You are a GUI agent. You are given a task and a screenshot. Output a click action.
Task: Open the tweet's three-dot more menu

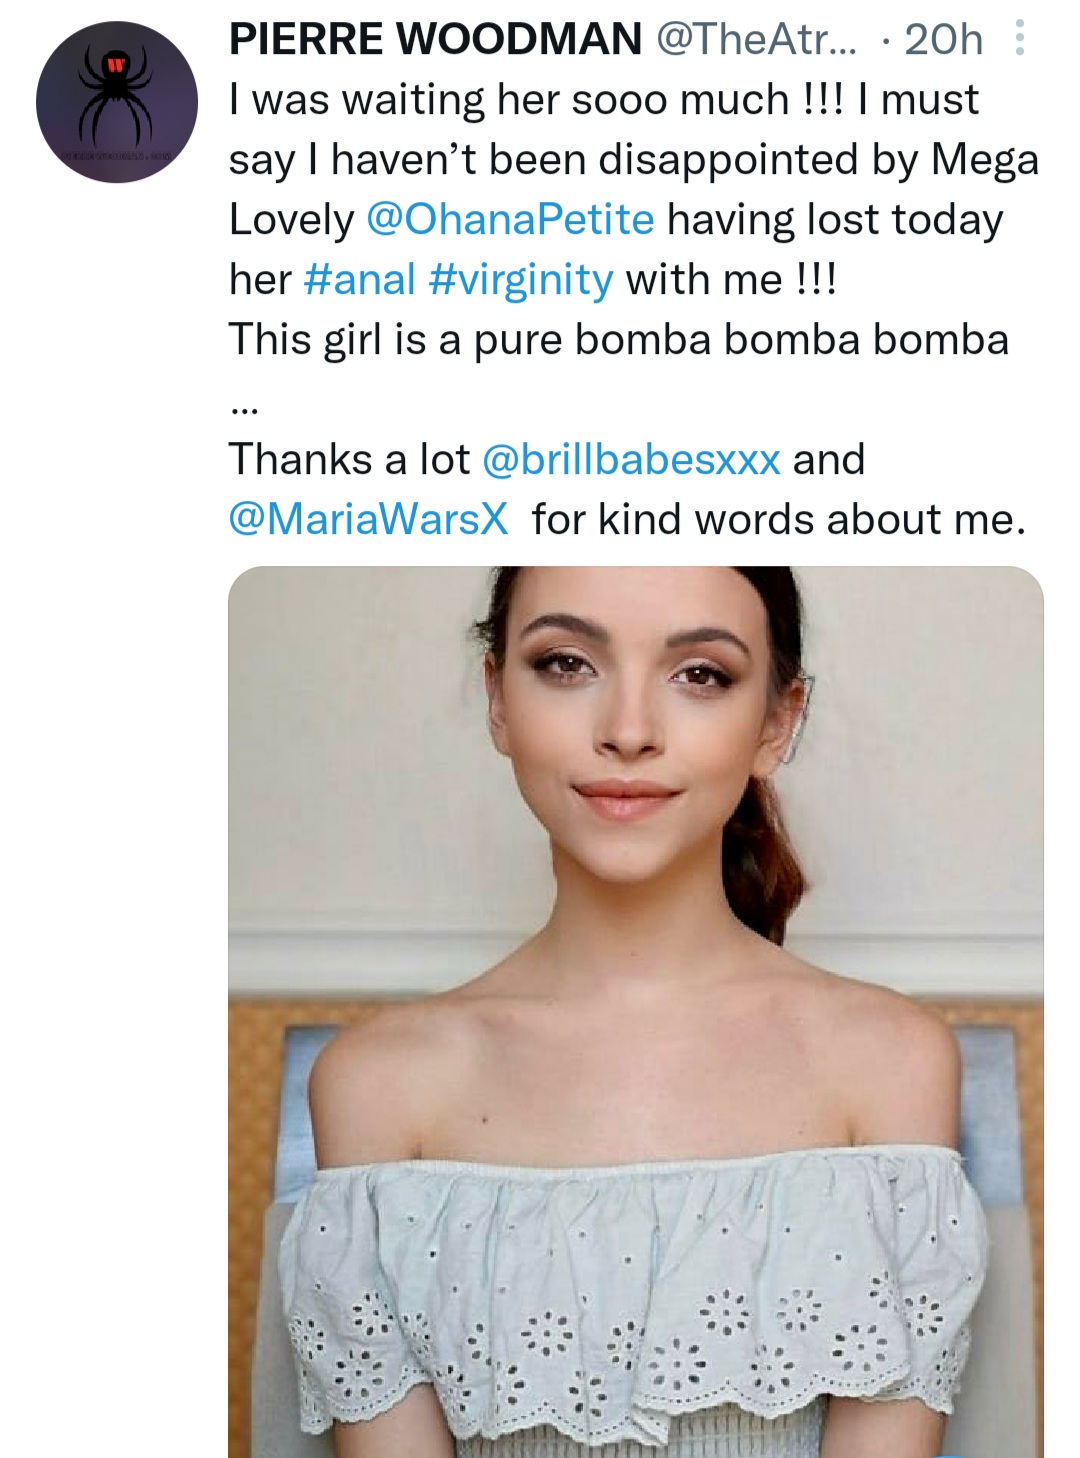pos(1019,39)
